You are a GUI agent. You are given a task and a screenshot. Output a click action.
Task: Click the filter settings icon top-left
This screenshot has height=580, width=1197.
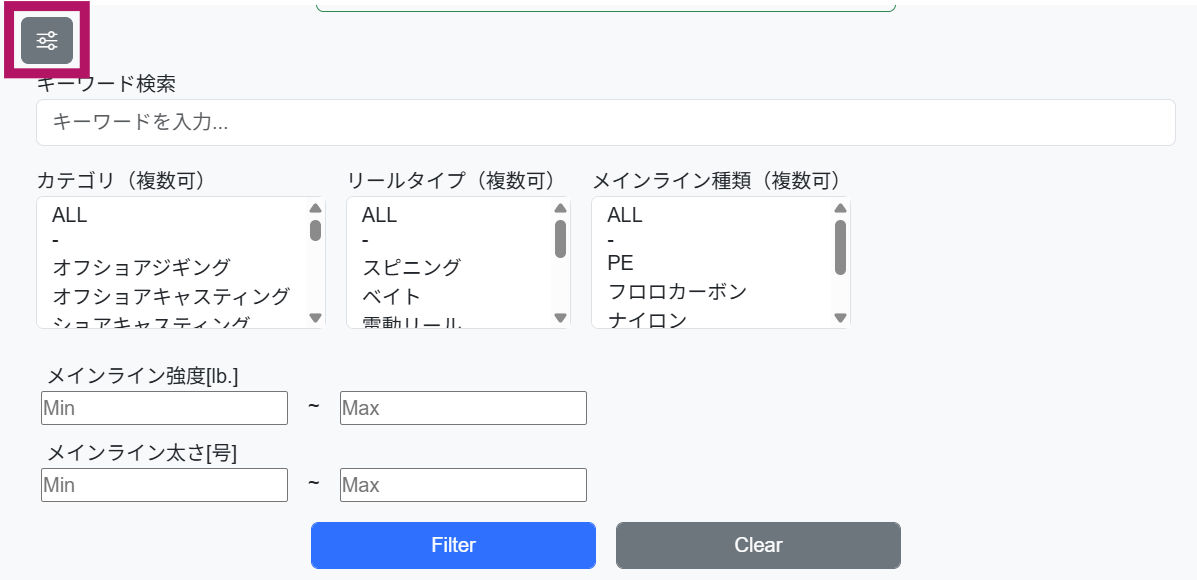click(46, 40)
